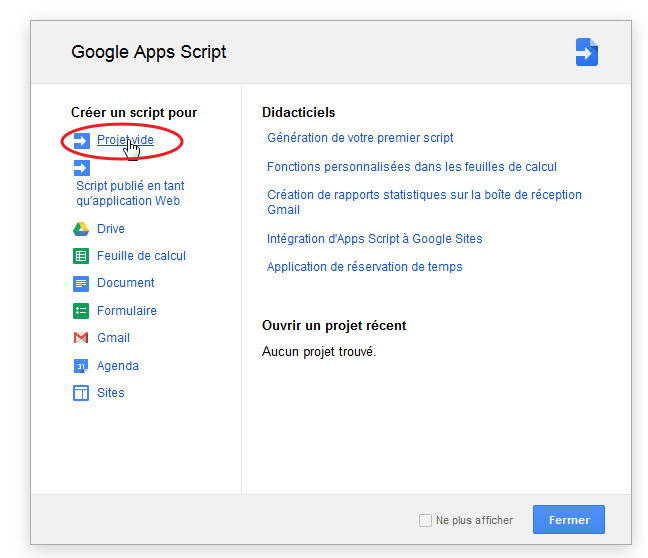Click the "Ne plus afficher" label text
The width and height of the screenshot is (648, 558).
click(x=474, y=520)
